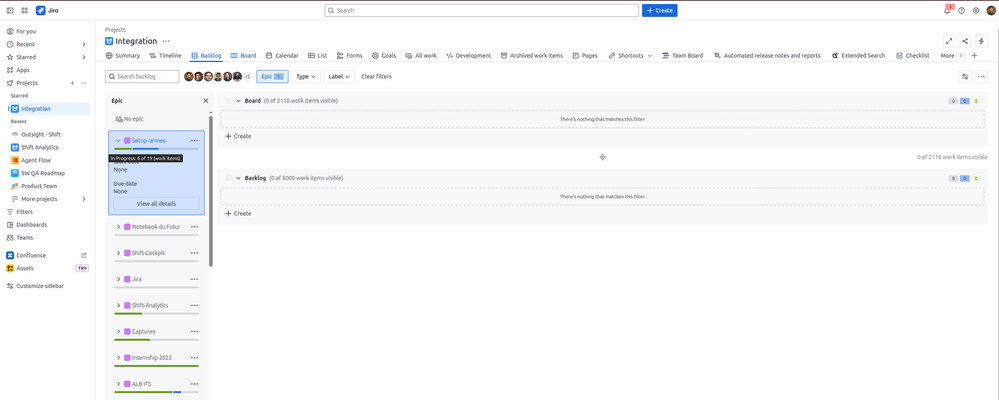Open the Integration project ellipsis menu
999x400 pixels.
point(166,41)
